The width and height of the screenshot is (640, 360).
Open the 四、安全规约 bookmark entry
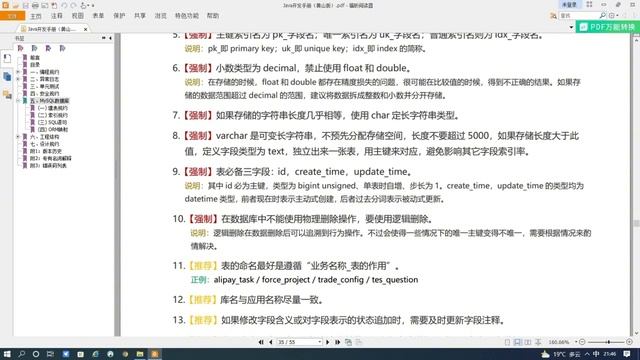[x=44, y=94]
